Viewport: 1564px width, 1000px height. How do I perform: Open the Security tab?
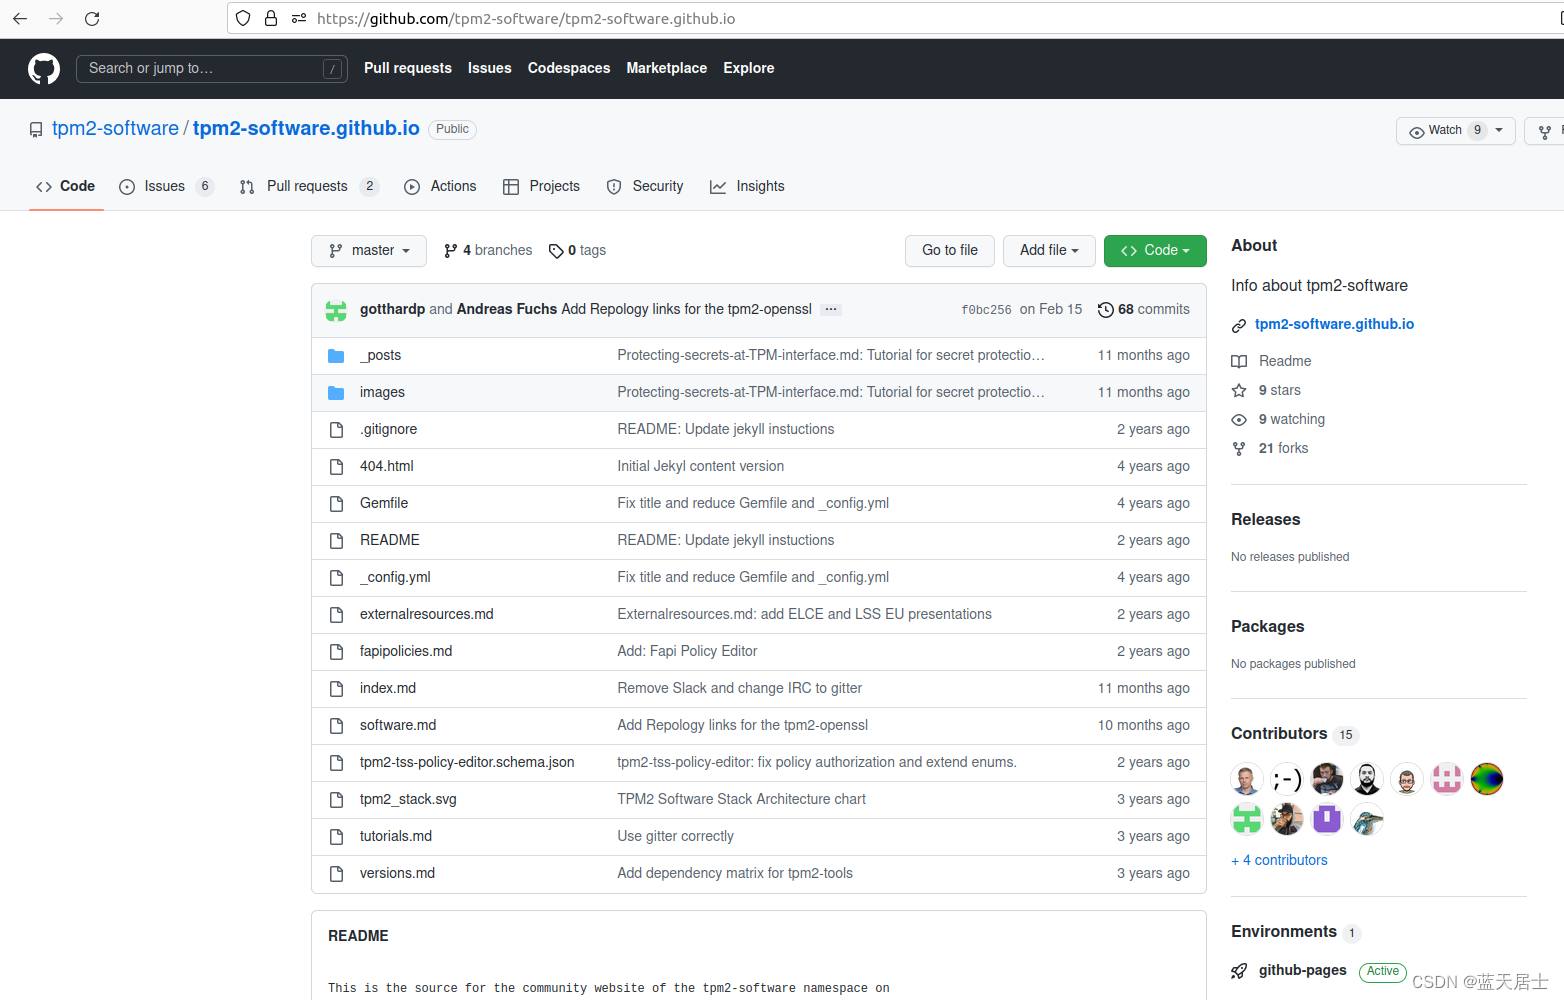[x=645, y=187]
